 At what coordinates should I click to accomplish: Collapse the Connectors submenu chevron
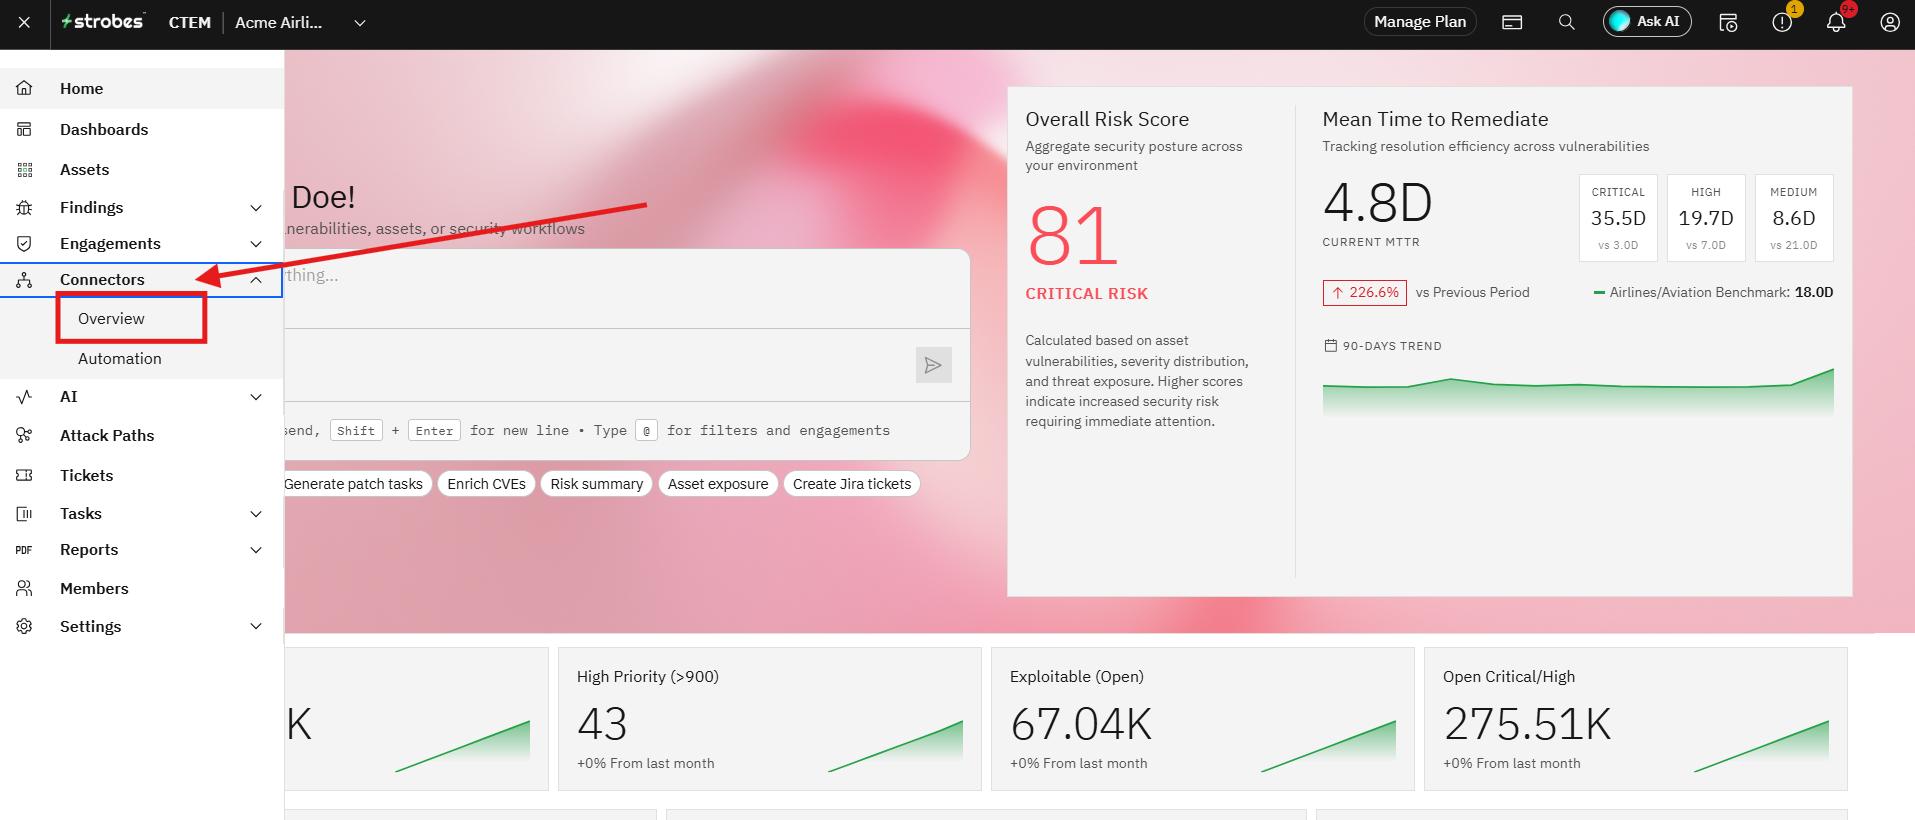[x=256, y=280]
